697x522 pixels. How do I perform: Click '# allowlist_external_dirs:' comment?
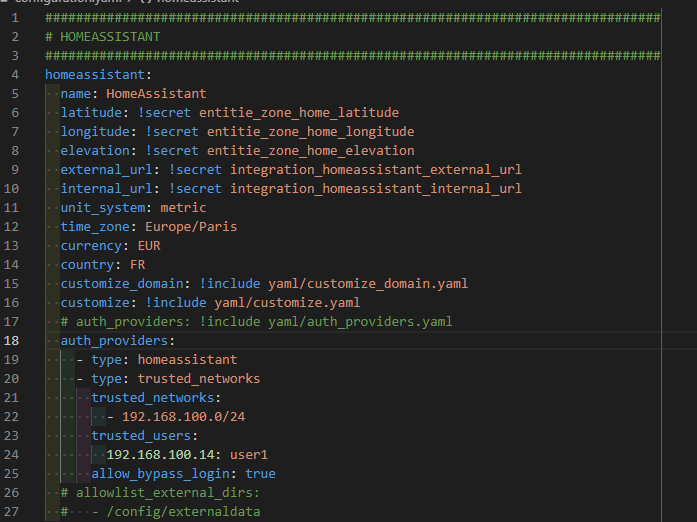coord(160,493)
